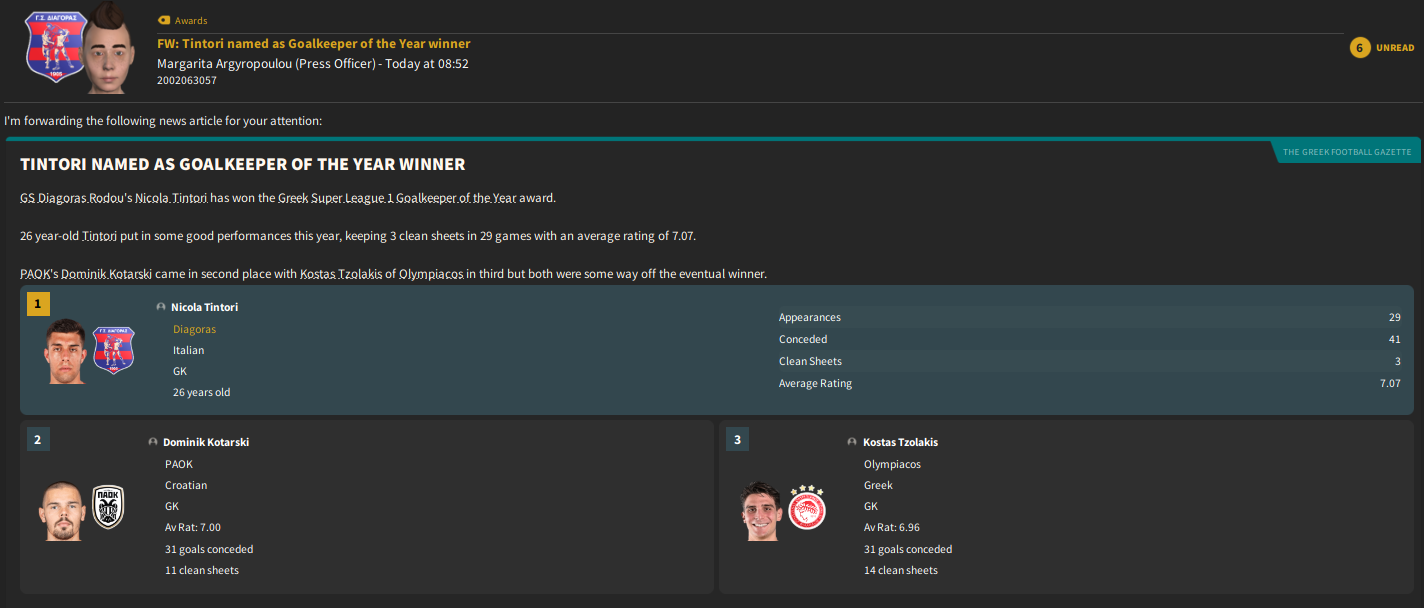Click Dominik Kotarski's face photo
Viewport: 1424px width, 608px height.
pos(63,510)
